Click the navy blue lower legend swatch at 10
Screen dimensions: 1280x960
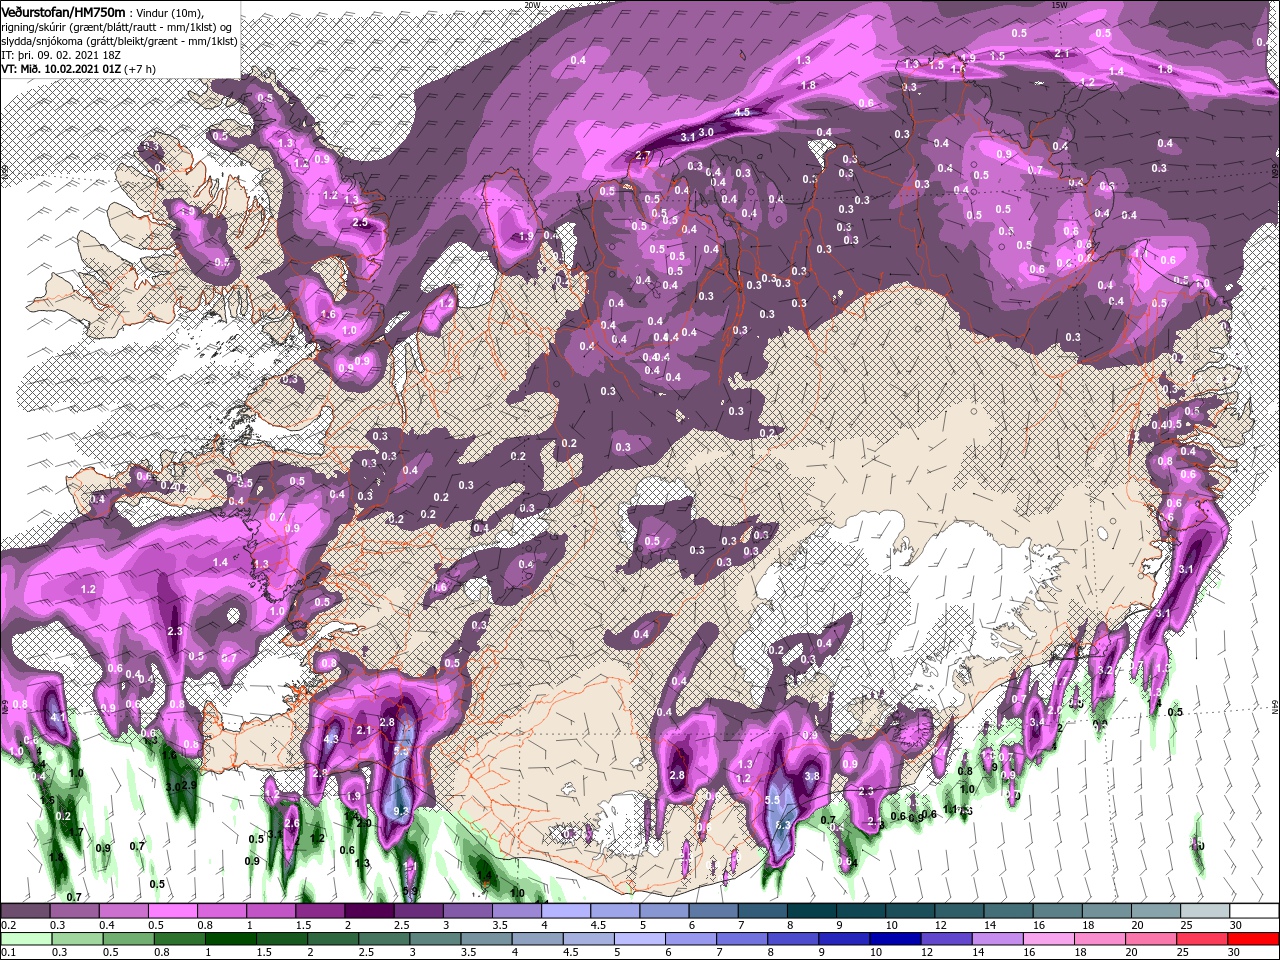[893, 939]
